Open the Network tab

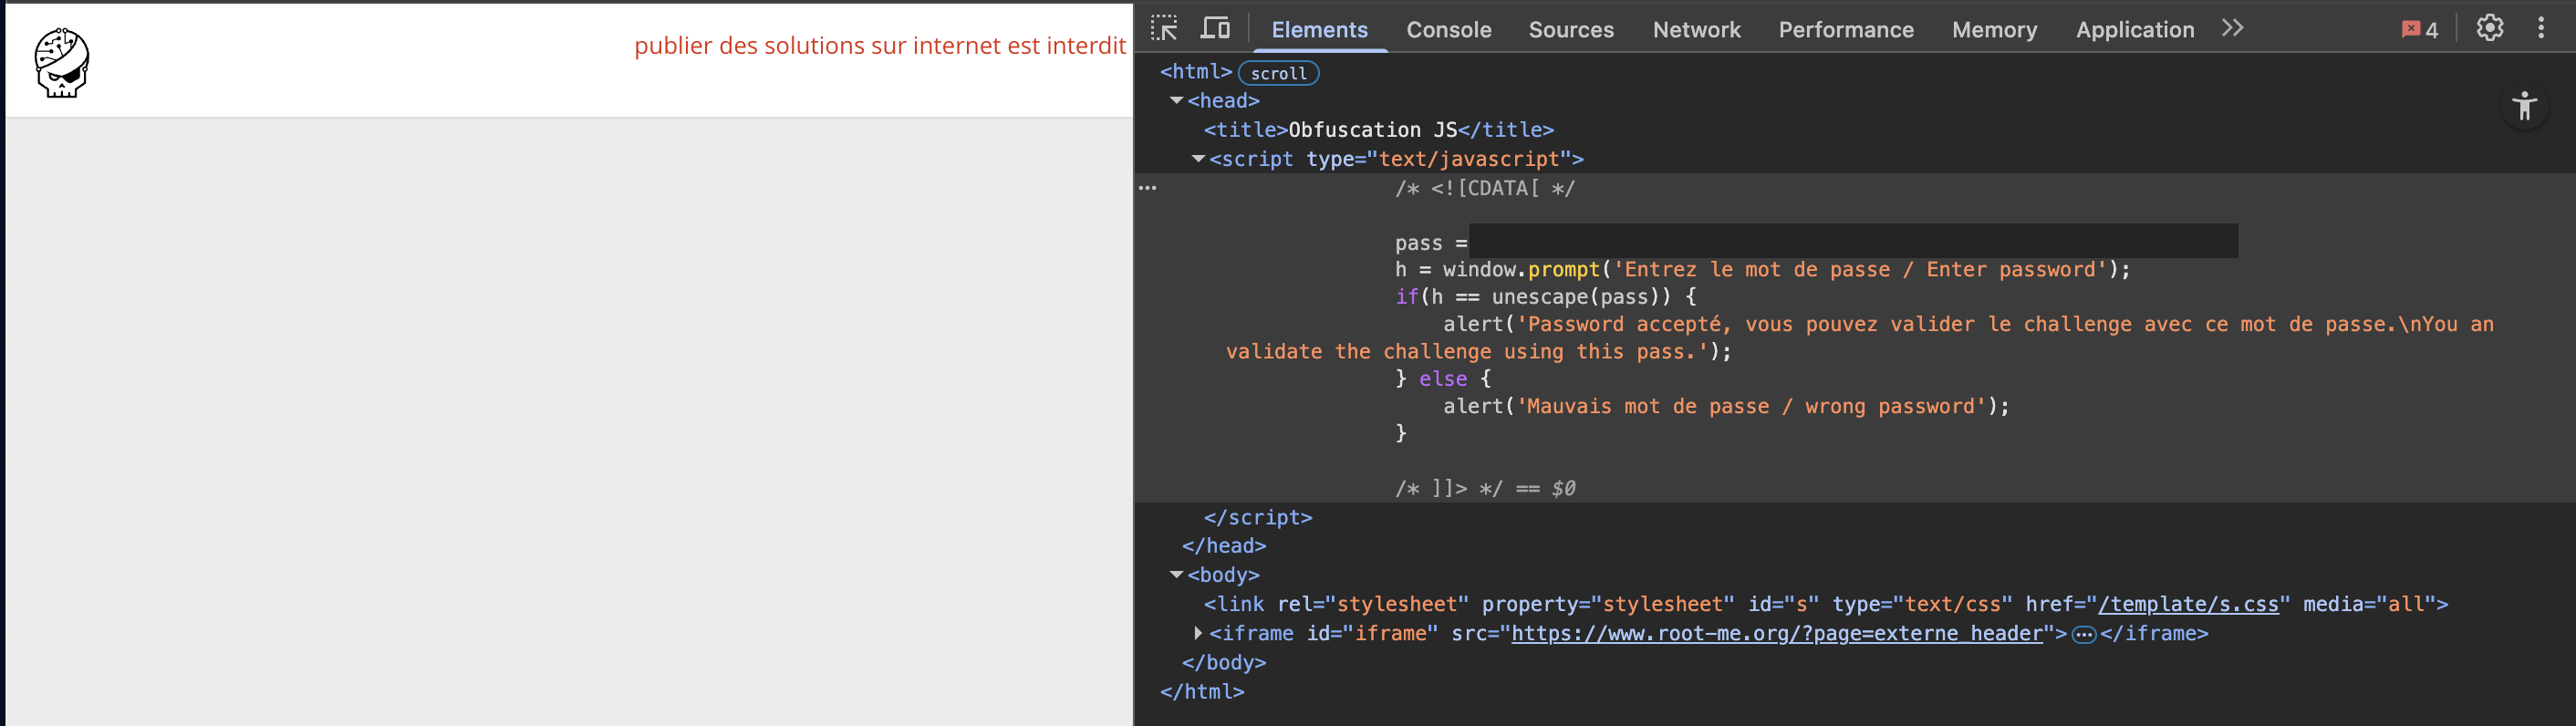click(x=1696, y=30)
